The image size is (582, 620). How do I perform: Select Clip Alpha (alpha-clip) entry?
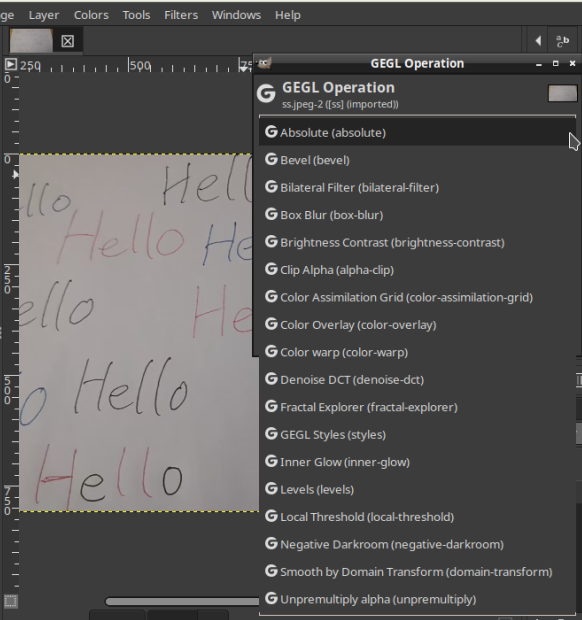pyautogui.click(x=417, y=270)
